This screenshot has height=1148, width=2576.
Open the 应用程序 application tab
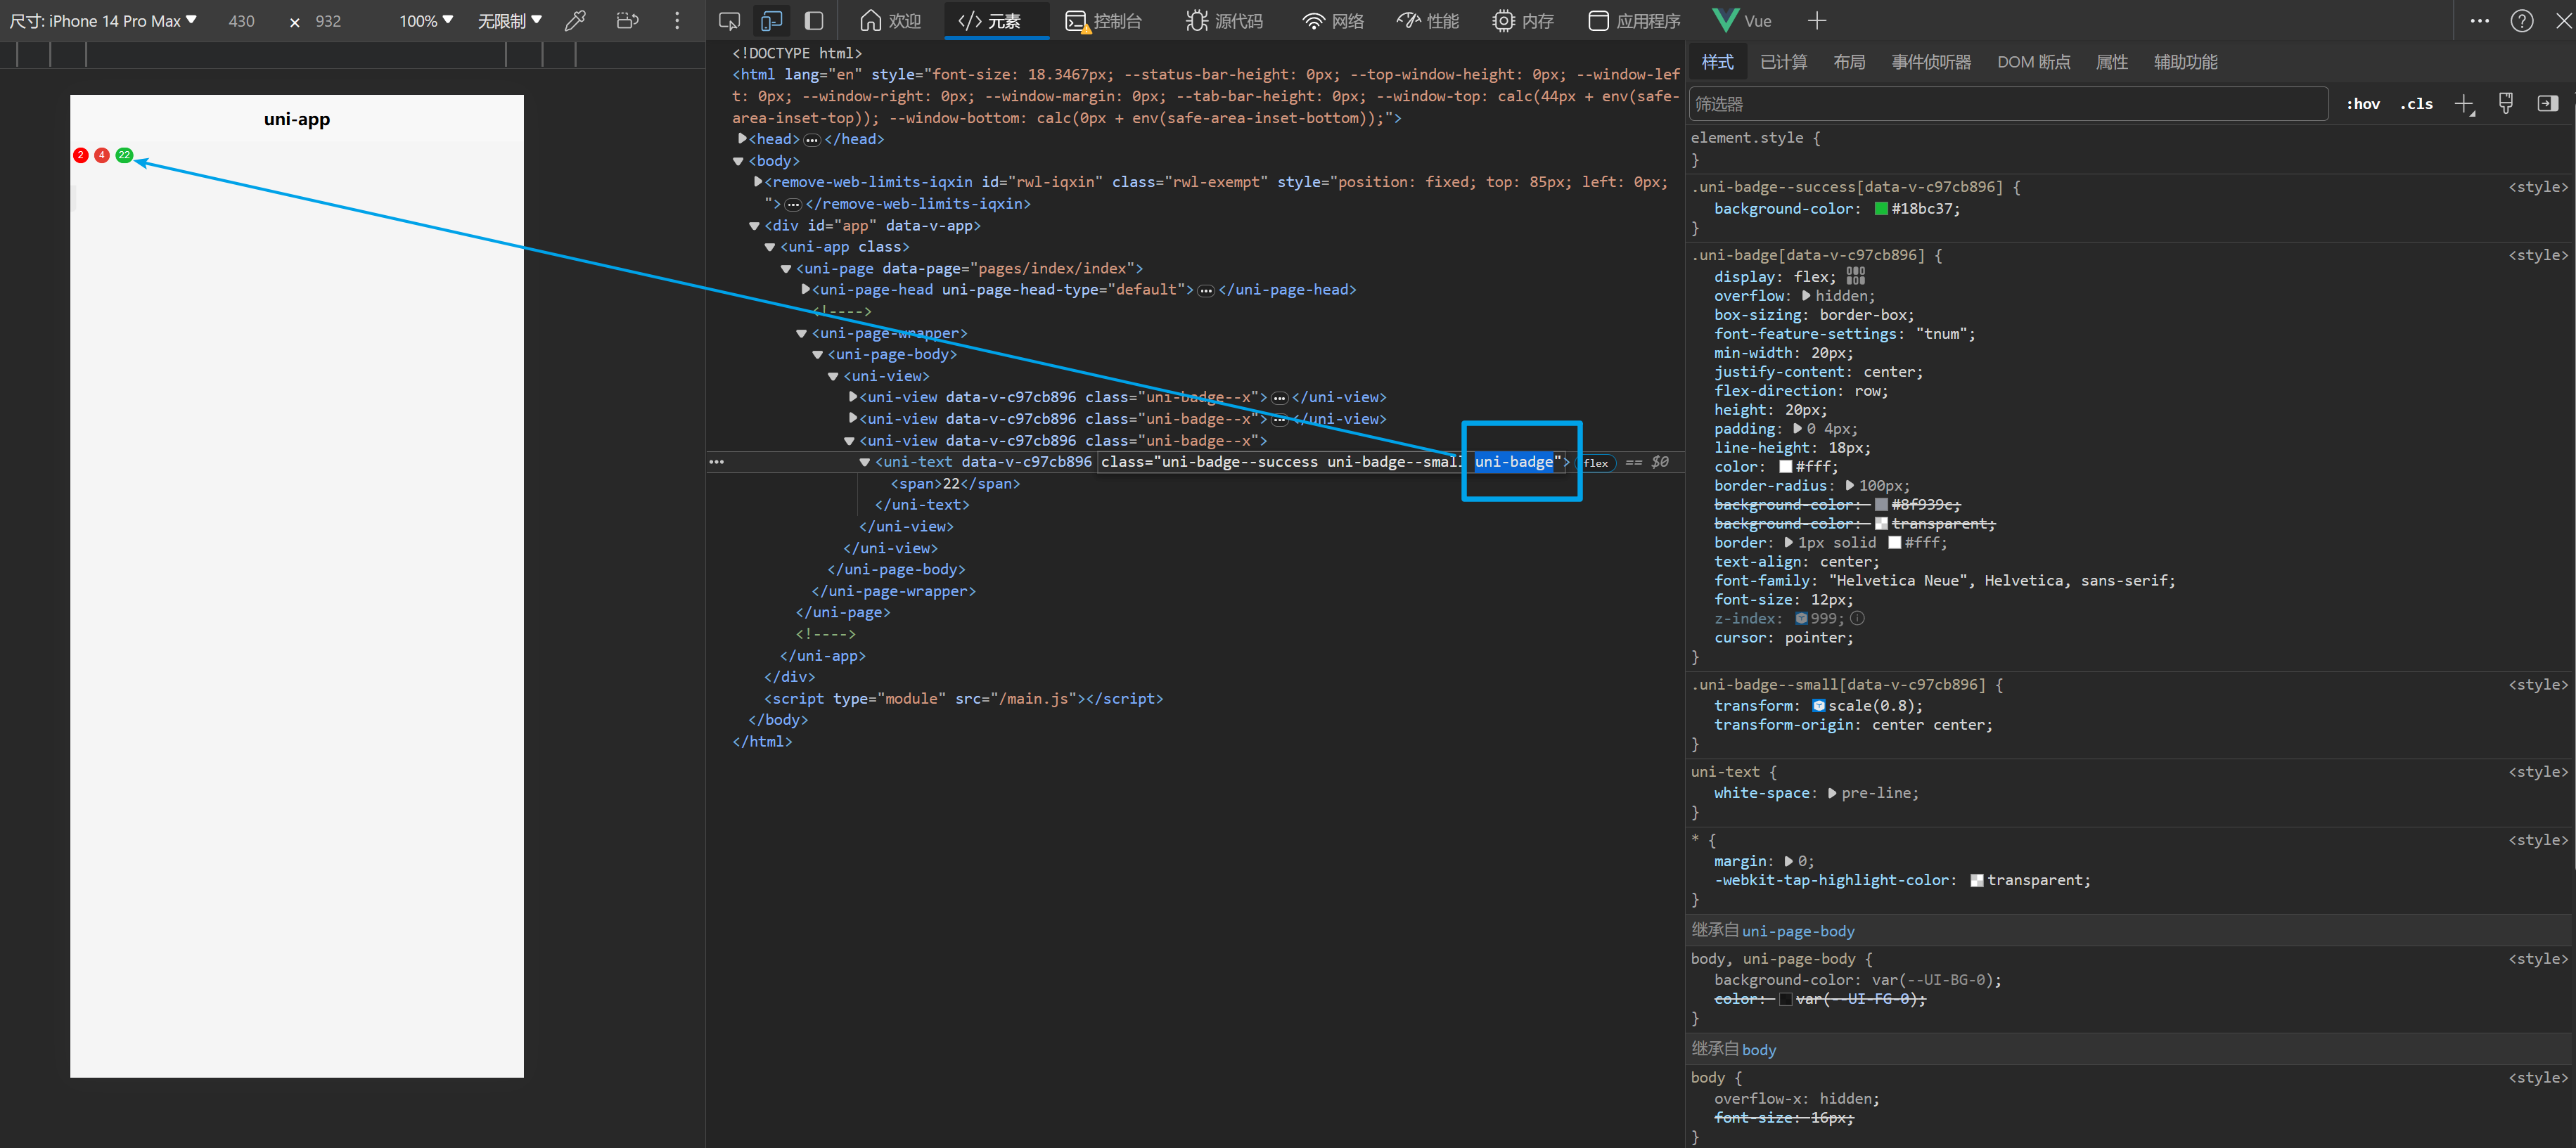1634,21
